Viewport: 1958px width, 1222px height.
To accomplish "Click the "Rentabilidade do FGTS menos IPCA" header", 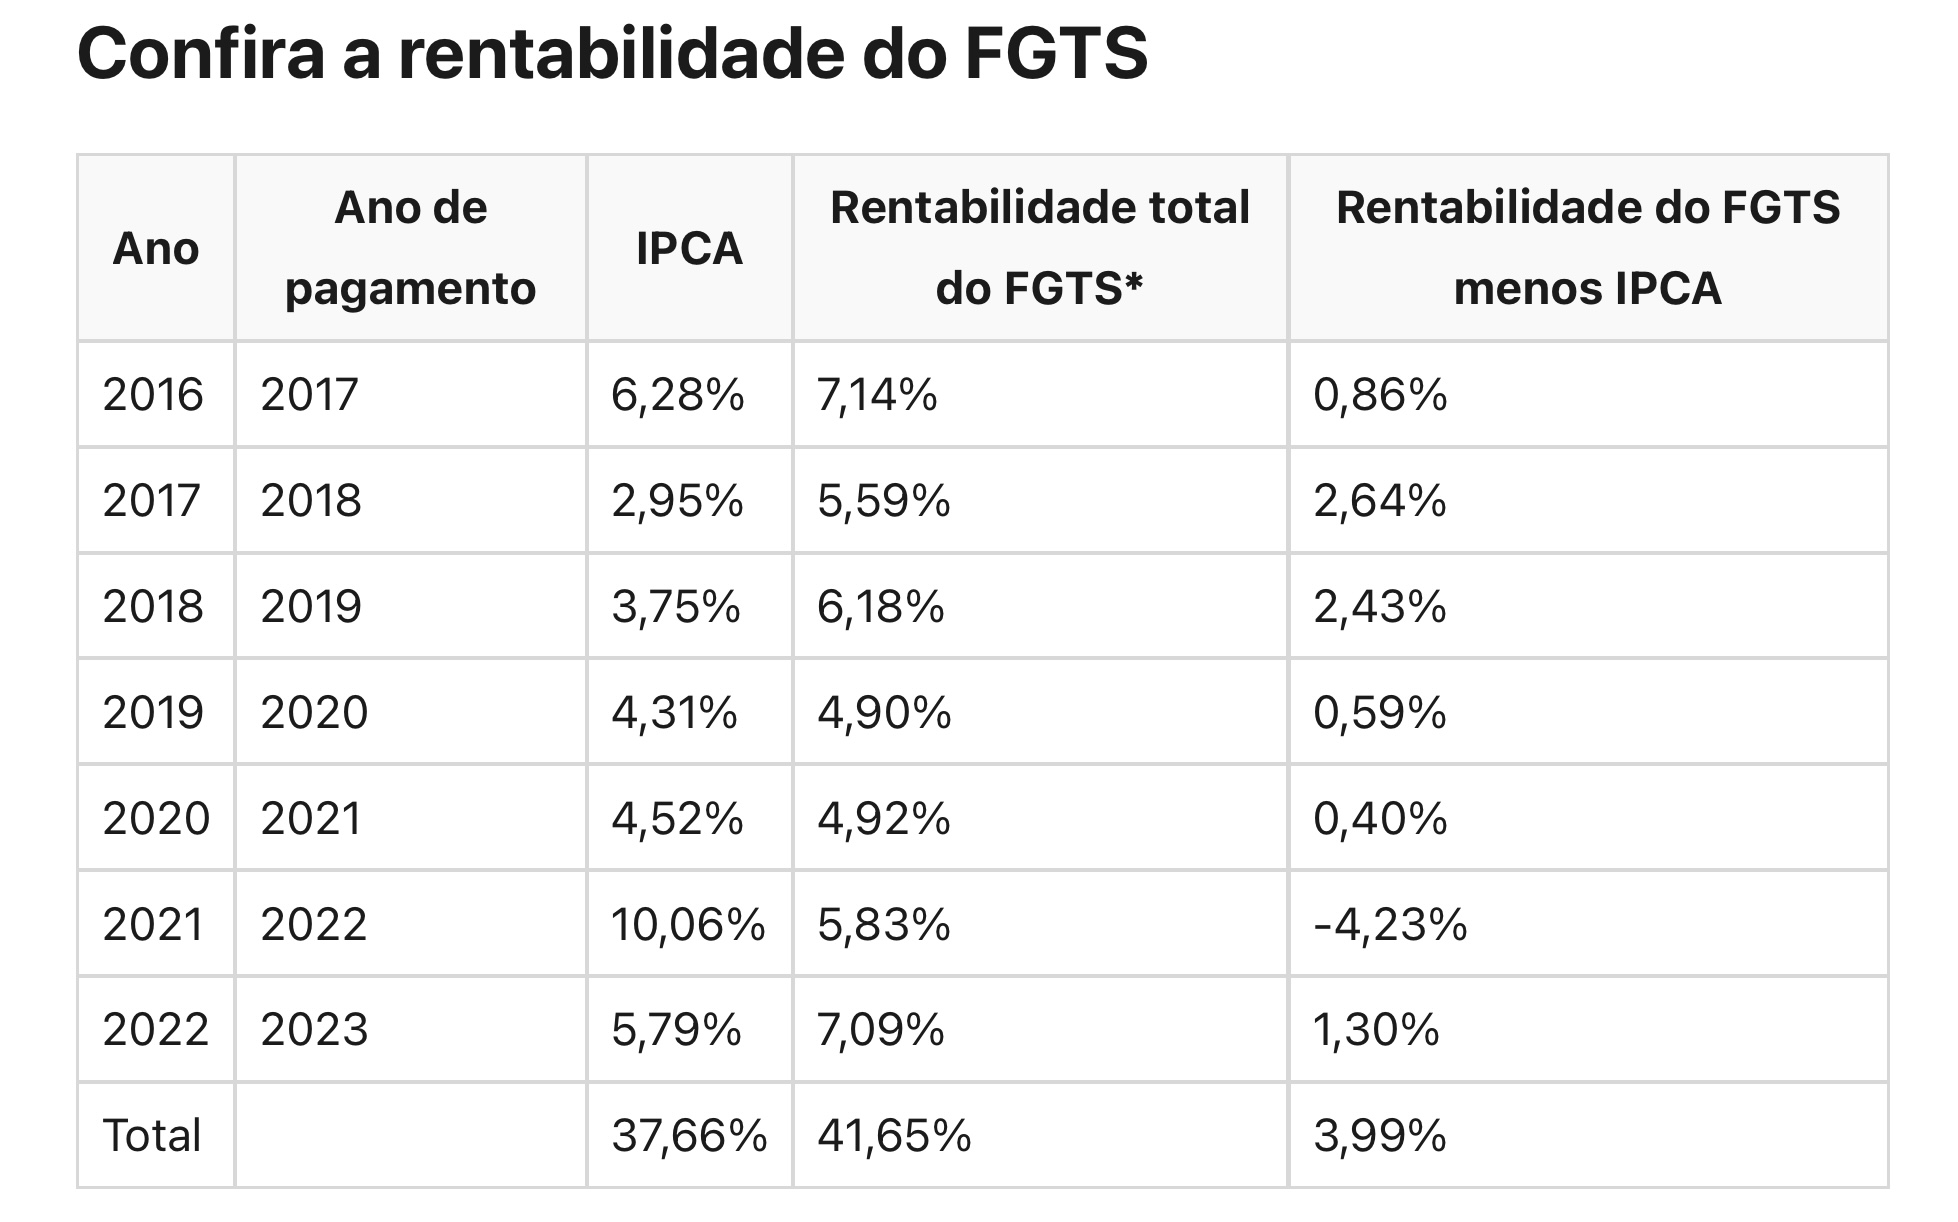I will coord(1587,248).
